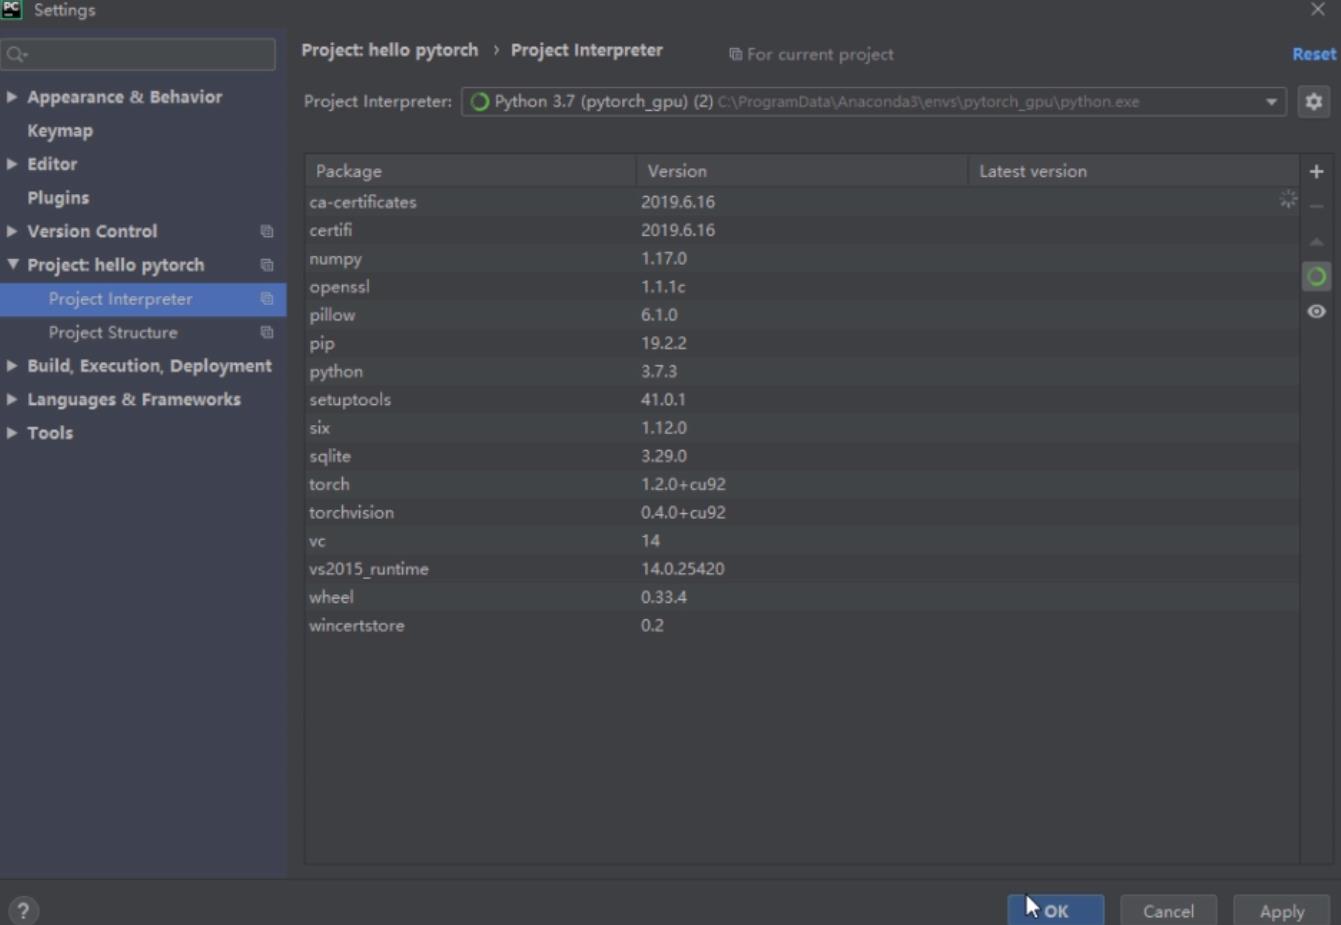The width and height of the screenshot is (1341, 925).
Task: Click the minus icon to uninstall package
Action: point(1317,206)
